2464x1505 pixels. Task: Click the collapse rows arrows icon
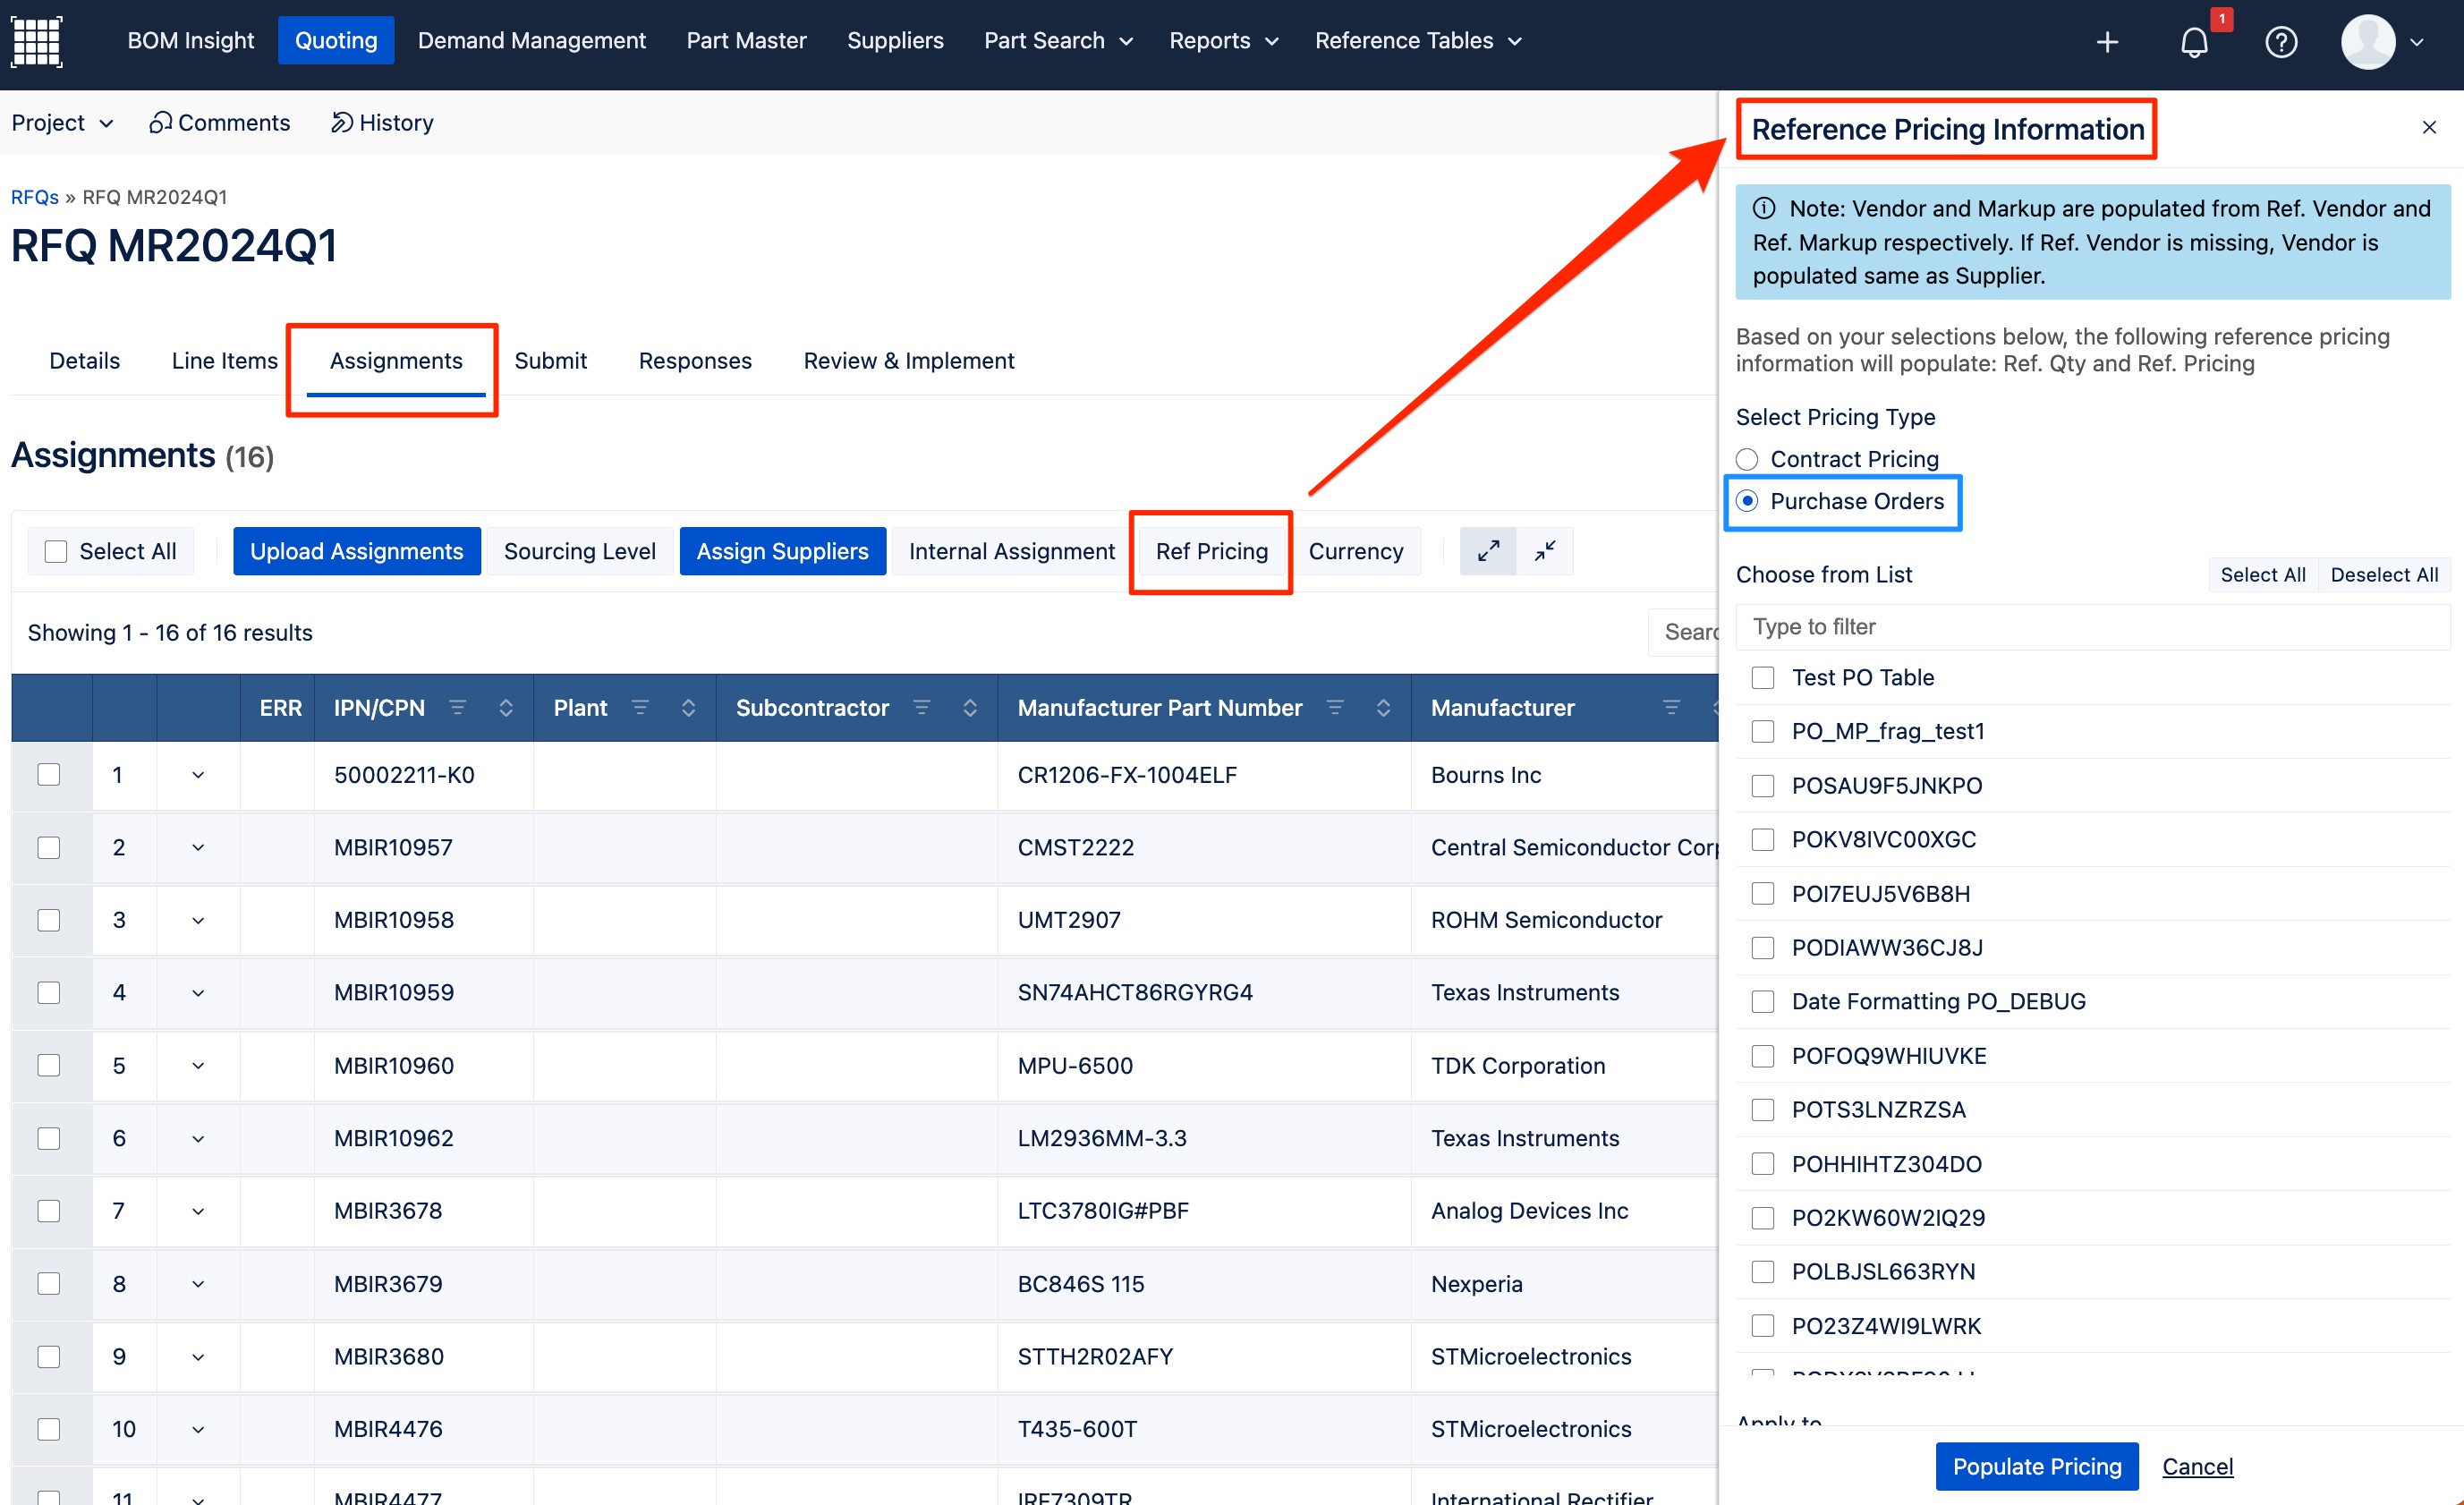pyautogui.click(x=1544, y=551)
